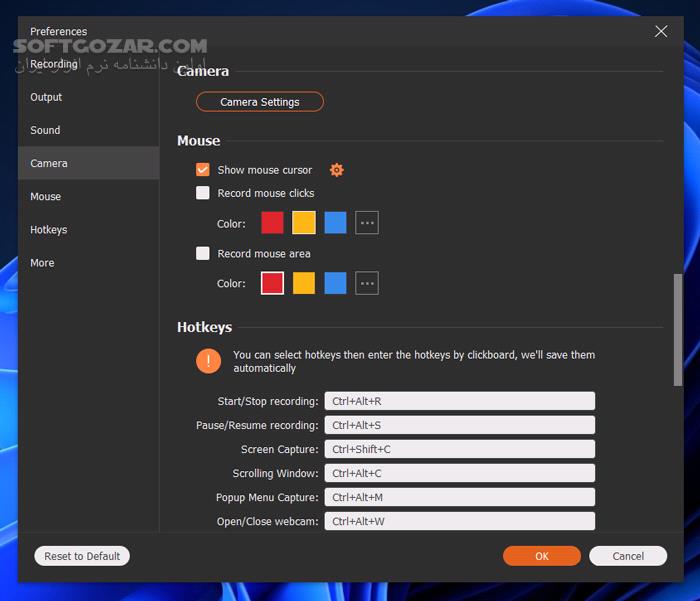This screenshot has height=601, width=700.
Task: Select the More sidebar item
Action: [x=42, y=263]
